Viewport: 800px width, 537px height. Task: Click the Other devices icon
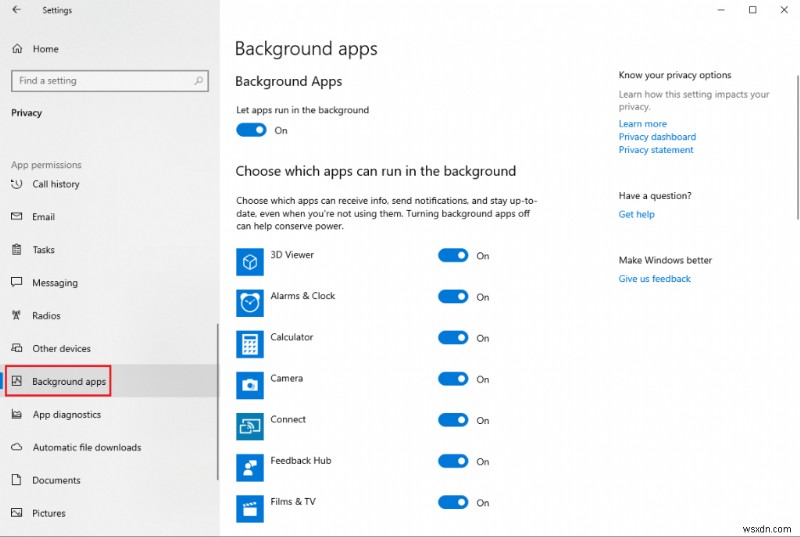(17, 348)
